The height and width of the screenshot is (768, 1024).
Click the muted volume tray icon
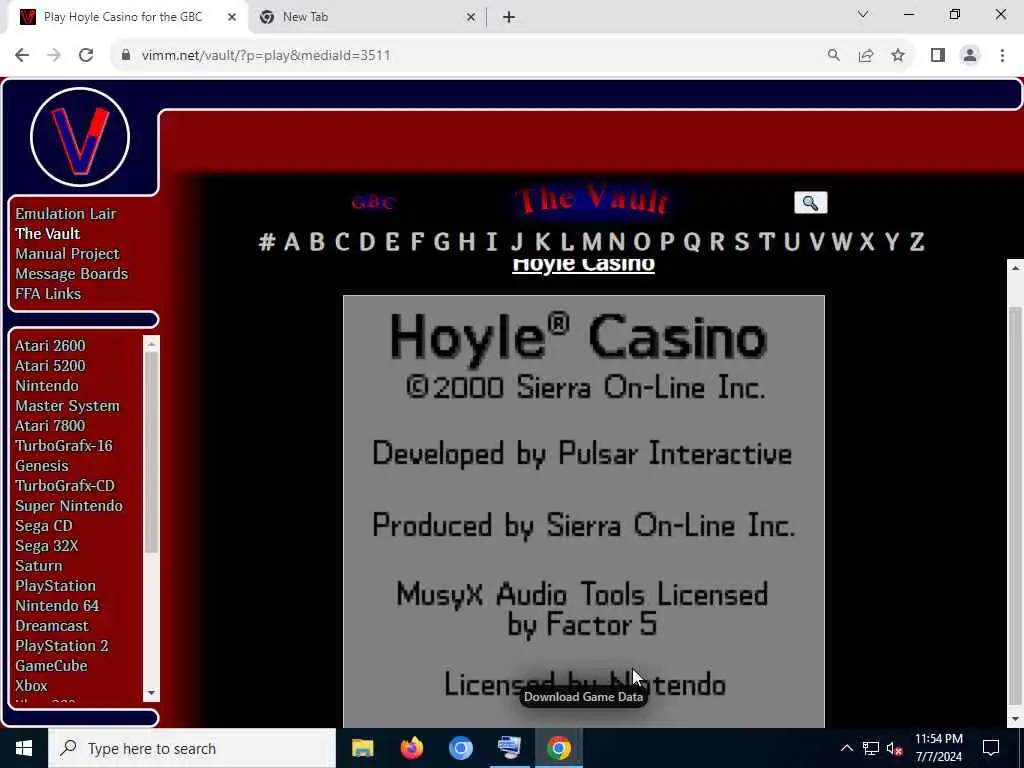tap(895, 748)
